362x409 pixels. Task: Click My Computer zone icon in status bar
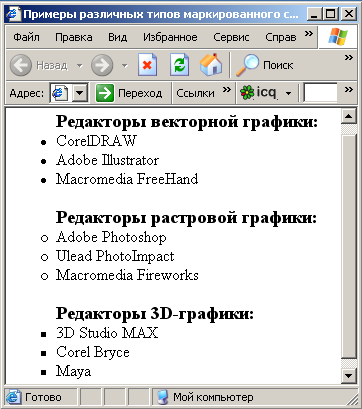(x=162, y=397)
